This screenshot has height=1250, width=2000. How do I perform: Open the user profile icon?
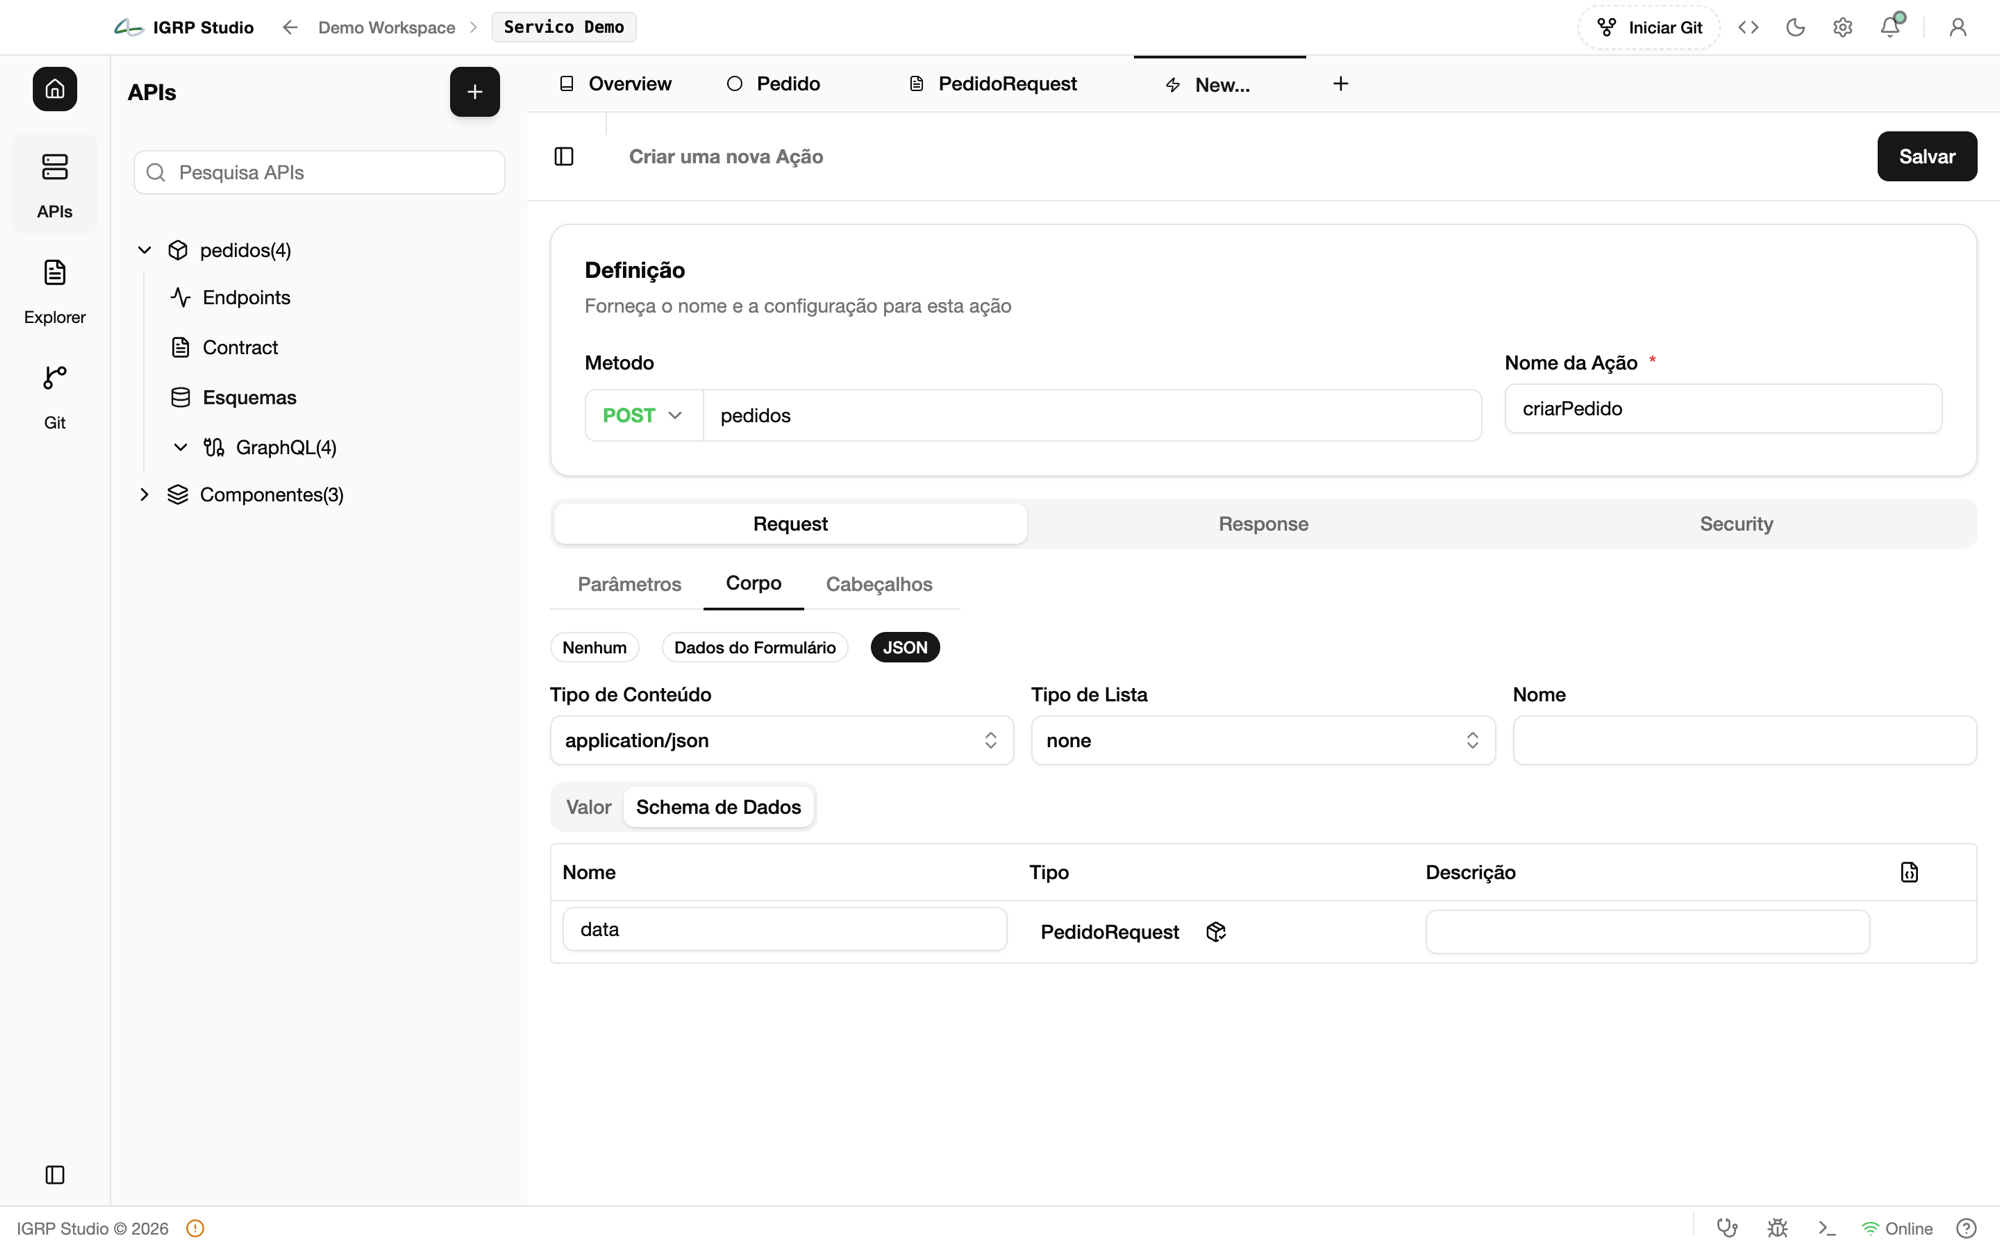[x=1958, y=28]
